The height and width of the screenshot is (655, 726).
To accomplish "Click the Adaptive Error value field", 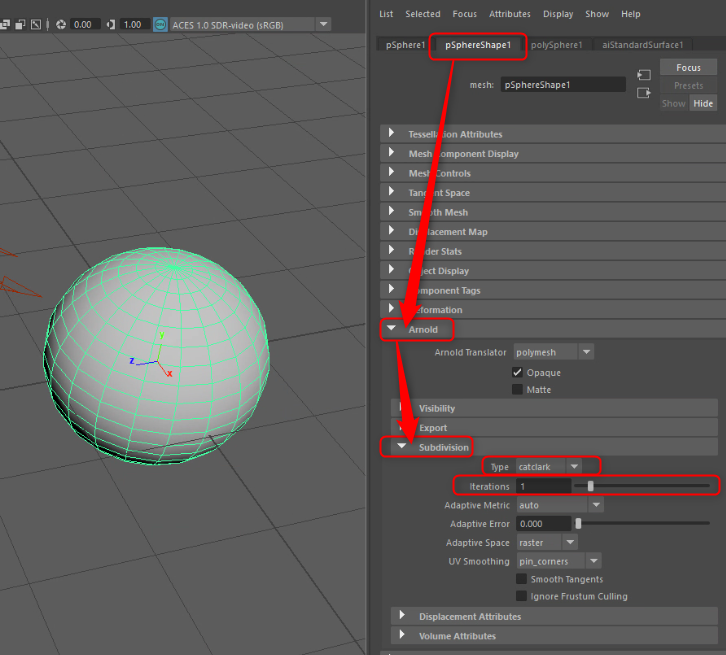I will (544, 524).
